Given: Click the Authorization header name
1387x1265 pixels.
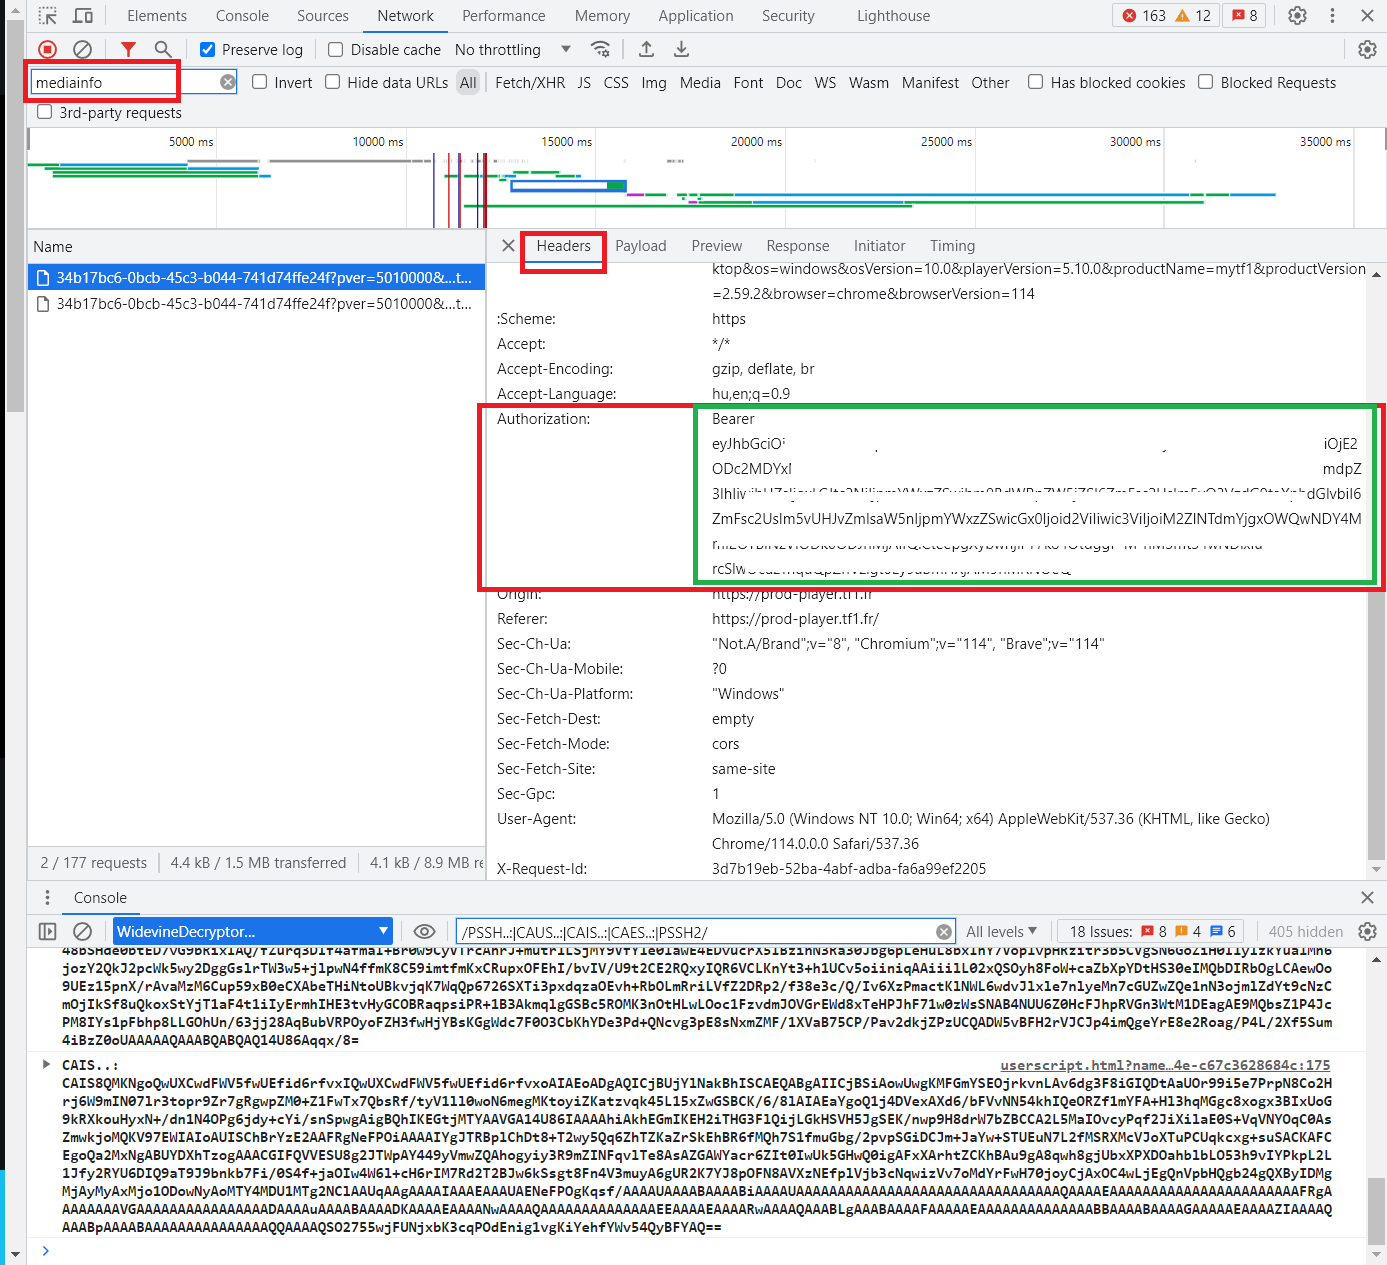Looking at the screenshot, I should point(544,419).
